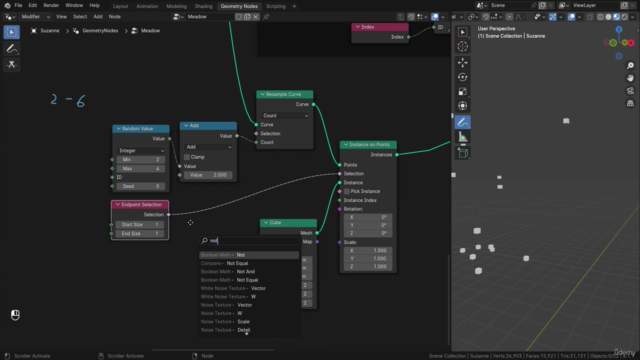Click the Z axis on navigation gizmo
Screen dimensions: 640x360
(x=619, y=29)
